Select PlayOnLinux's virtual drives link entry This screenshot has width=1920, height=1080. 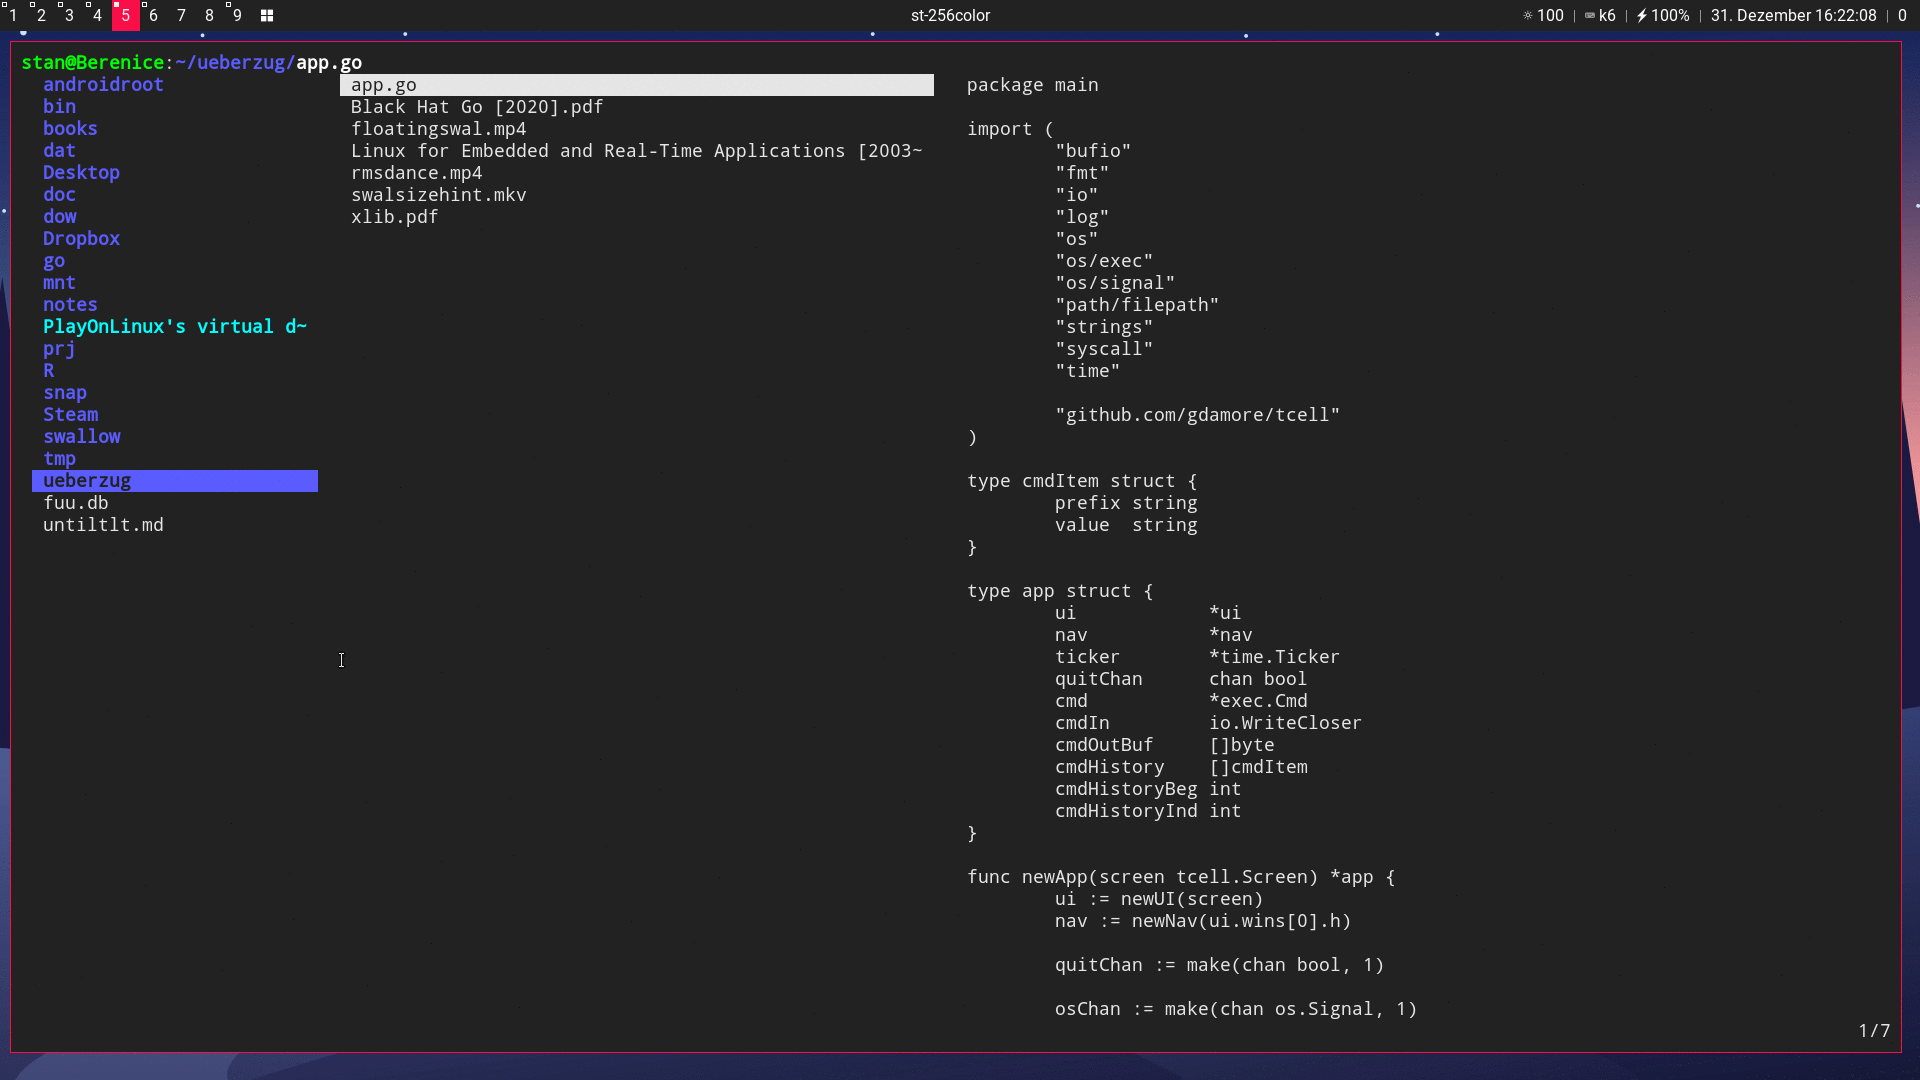click(x=174, y=327)
